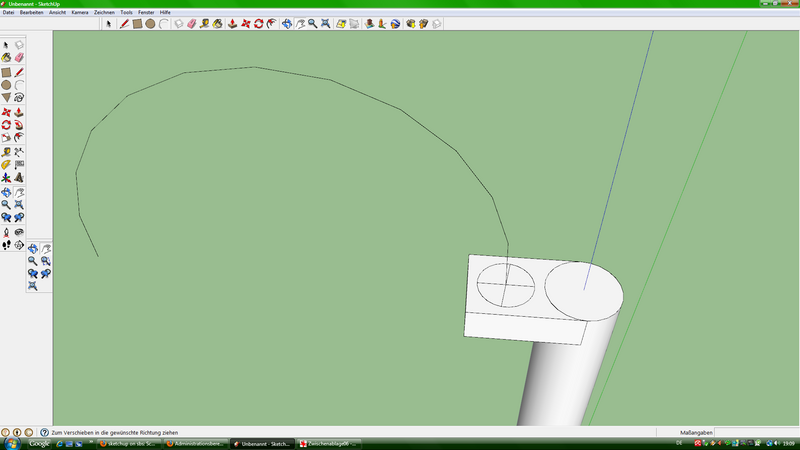This screenshot has width=800, height=450.
Task: Click Zoom Extents in the top toolbar
Action: point(325,23)
